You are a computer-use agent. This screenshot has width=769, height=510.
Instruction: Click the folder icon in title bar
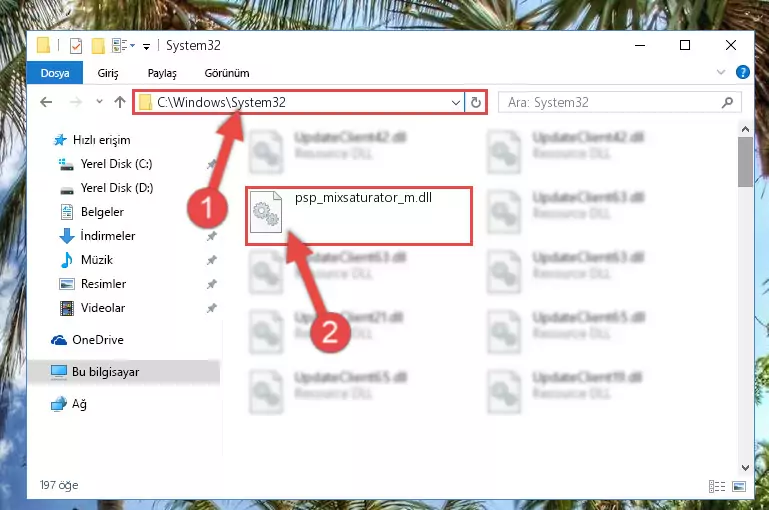coord(43,46)
